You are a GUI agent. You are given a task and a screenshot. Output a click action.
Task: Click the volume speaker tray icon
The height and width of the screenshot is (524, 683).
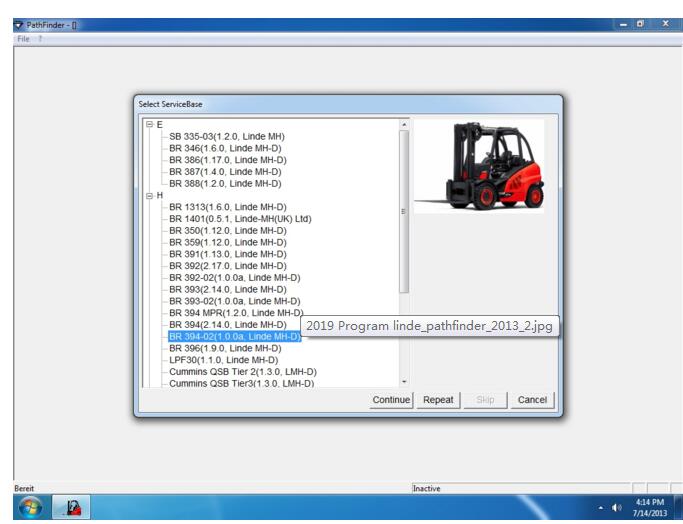(x=616, y=508)
